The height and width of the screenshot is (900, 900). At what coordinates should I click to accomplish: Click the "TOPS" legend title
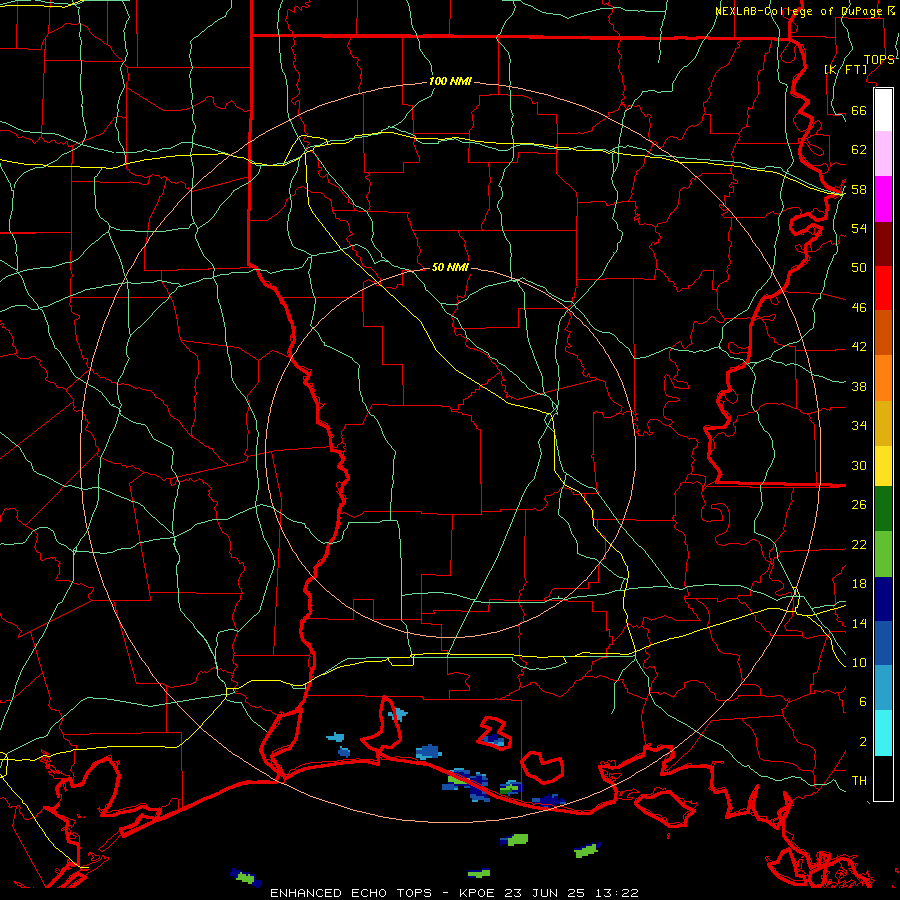click(x=879, y=60)
